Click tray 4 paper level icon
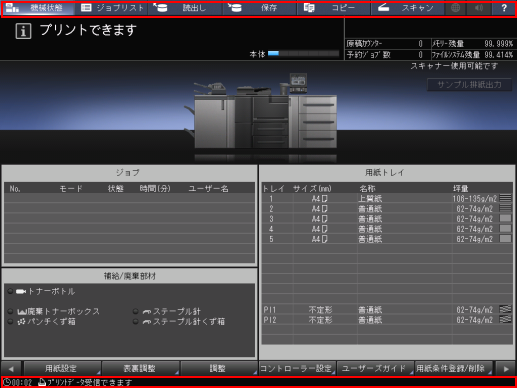This screenshot has width=517, height=388. [505, 228]
